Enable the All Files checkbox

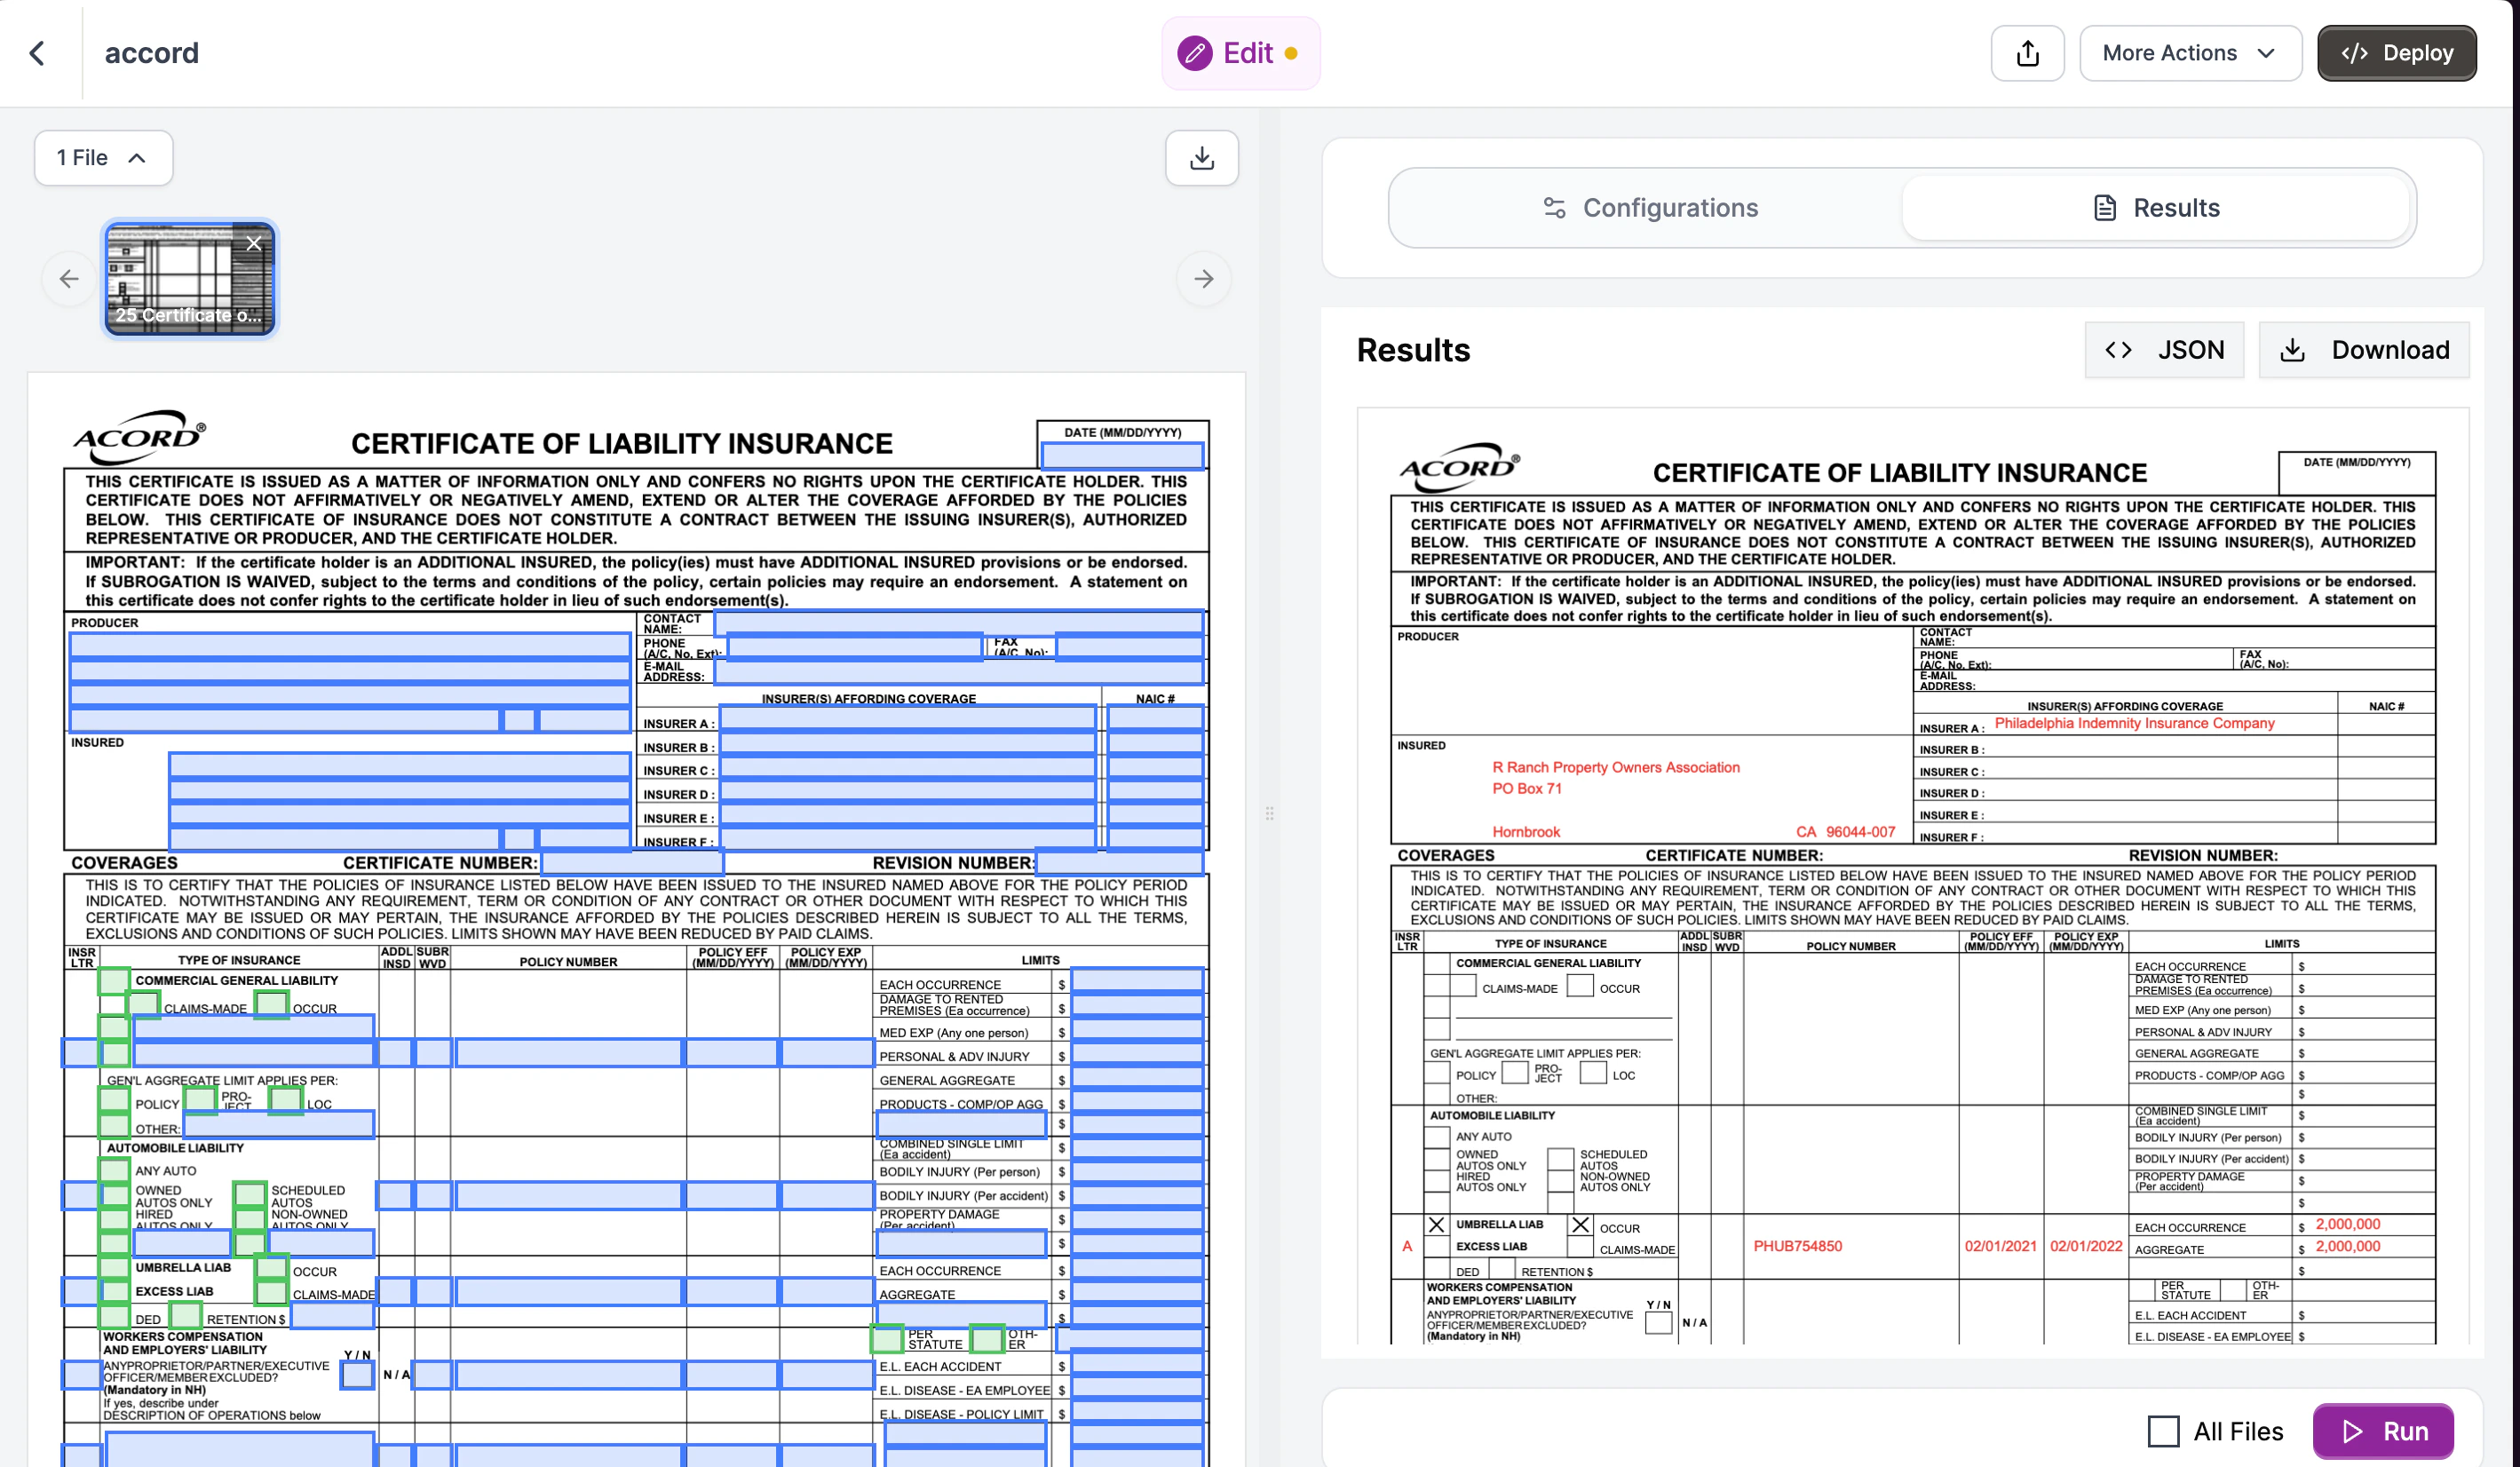2163,1431
